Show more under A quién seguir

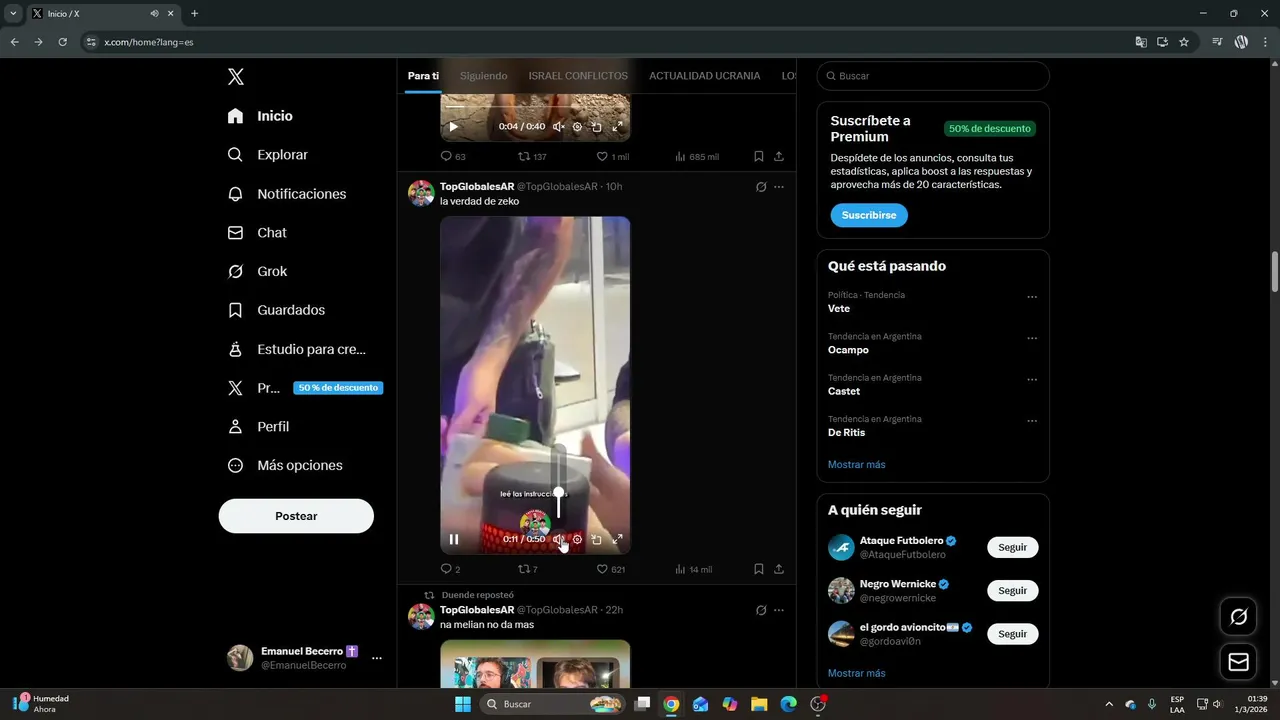point(856,673)
